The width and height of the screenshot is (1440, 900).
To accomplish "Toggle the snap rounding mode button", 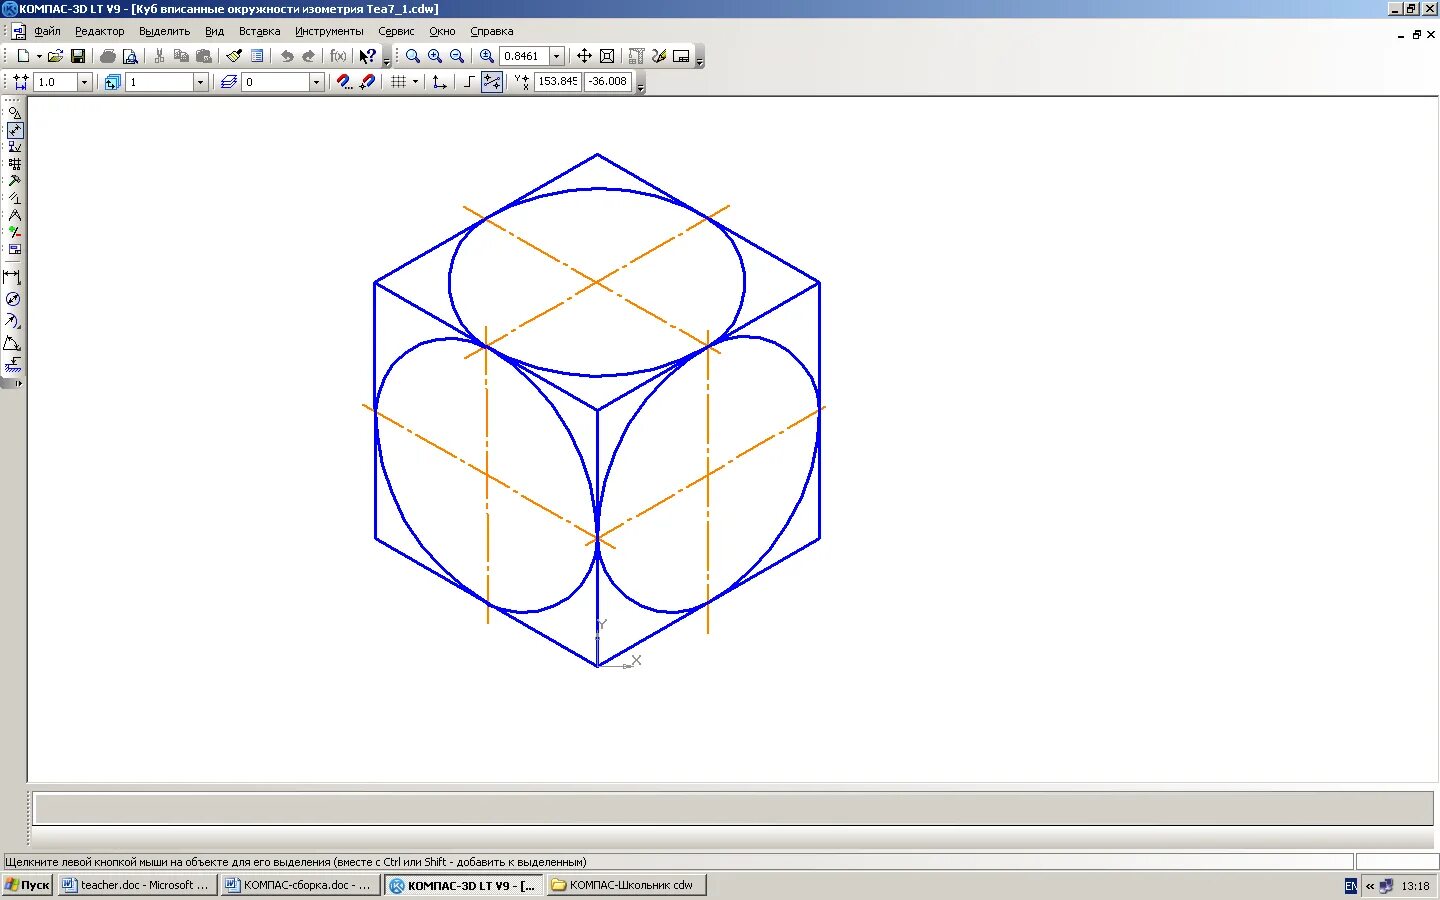I will click(492, 82).
